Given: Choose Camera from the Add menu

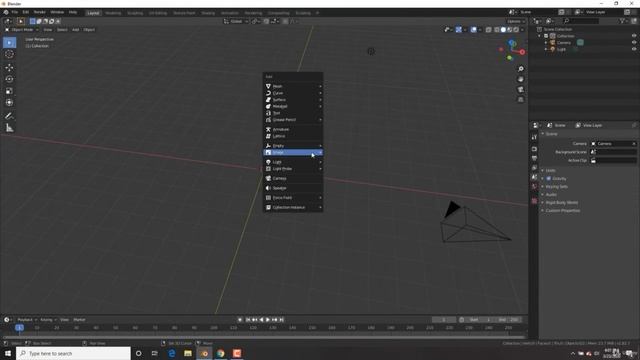Looking at the screenshot, I should pyautogui.click(x=293, y=178).
